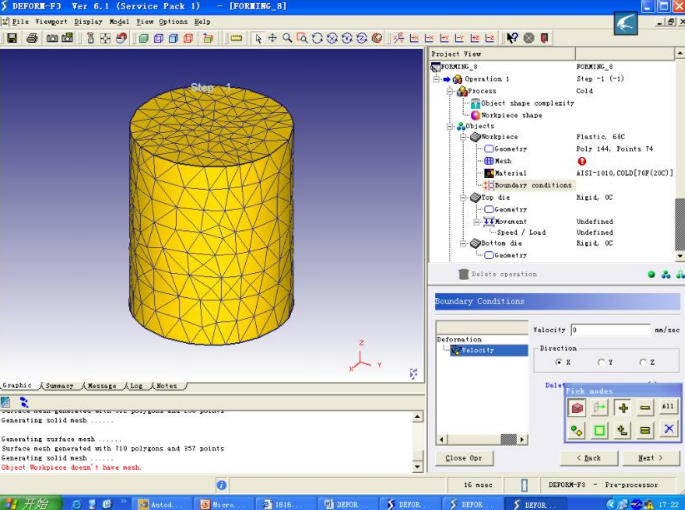Viewport: 685px width, 510px height.
Task: Select the red wireframe cube display mode
Action: 188,38
